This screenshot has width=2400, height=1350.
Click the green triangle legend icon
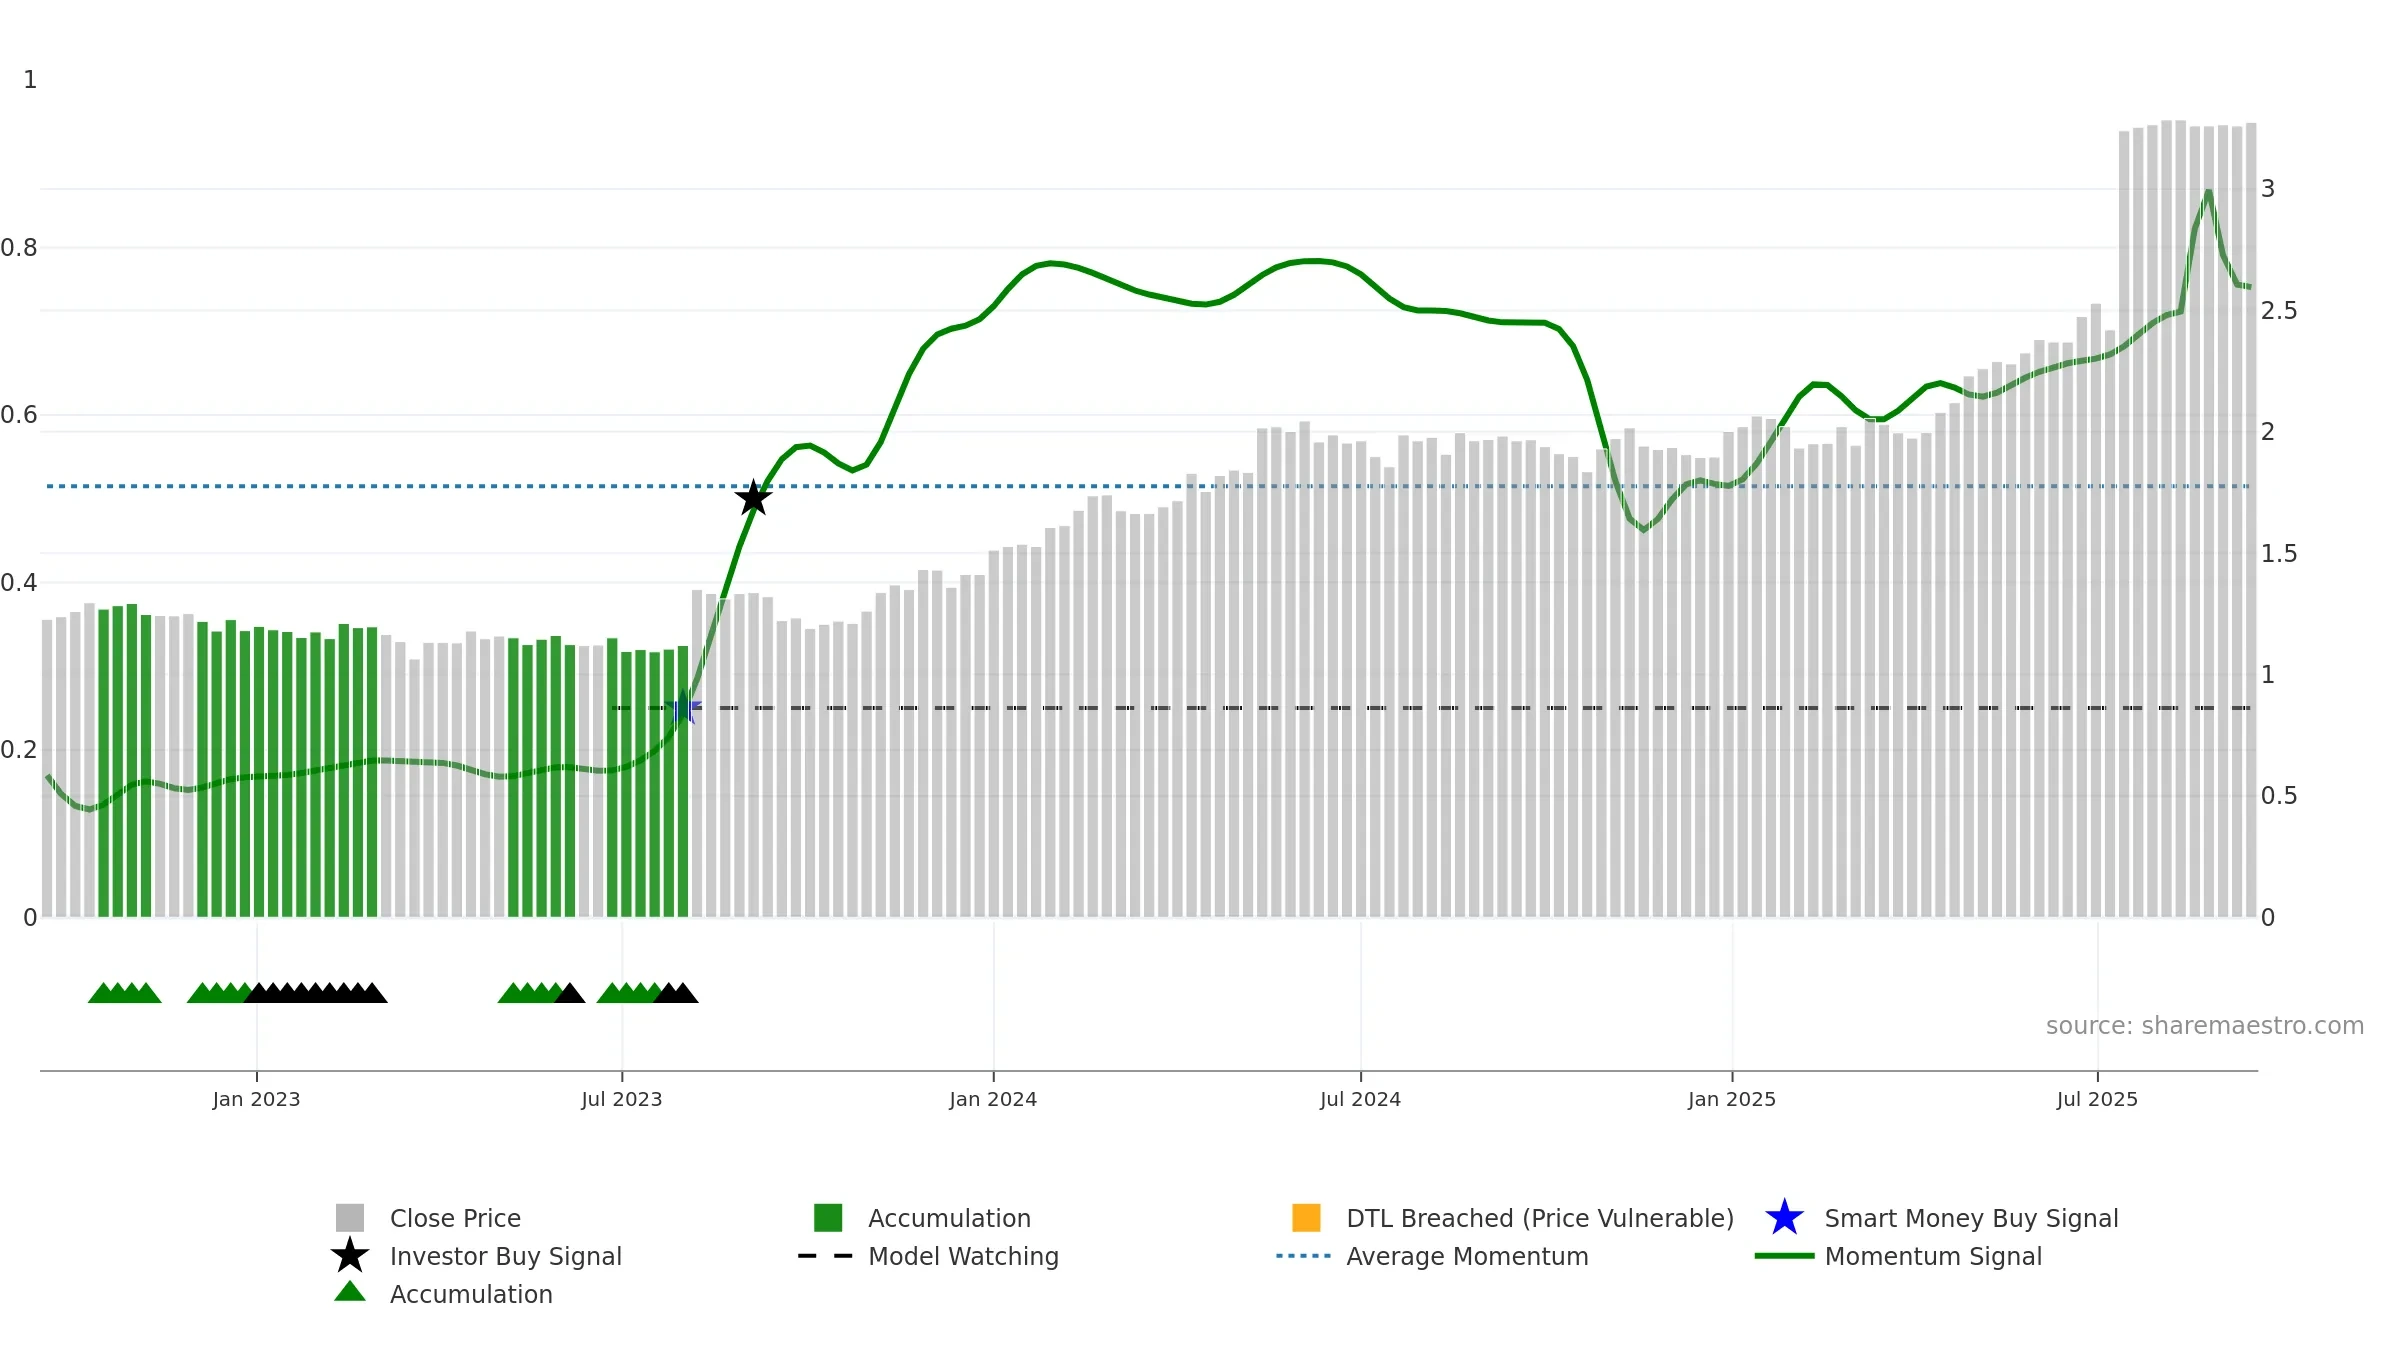pyautogui.click(x=350, y=1292)
